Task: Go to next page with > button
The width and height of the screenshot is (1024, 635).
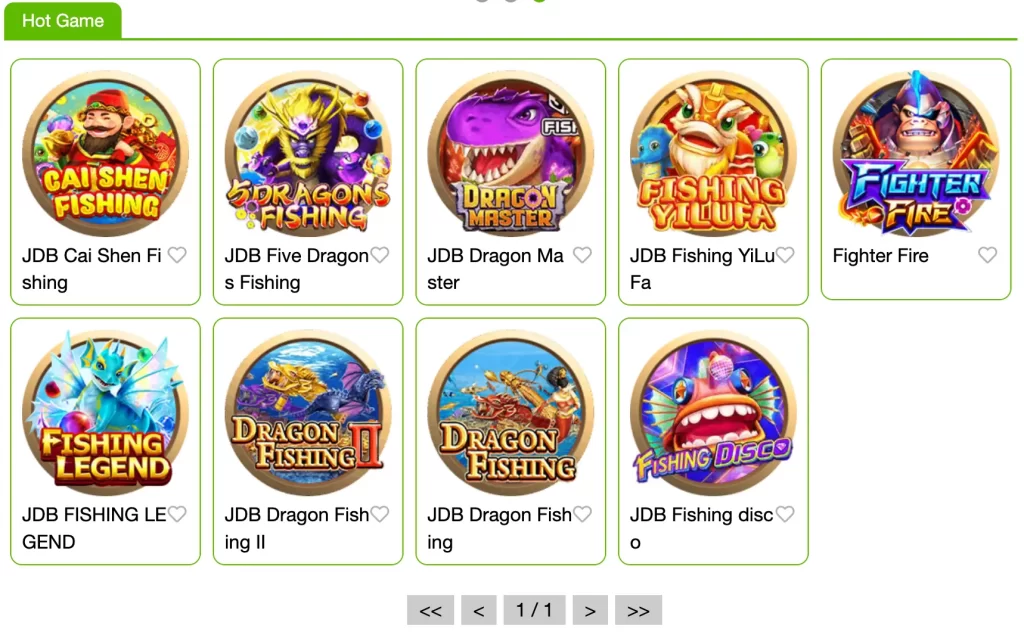Action: (x=590, y=610)
